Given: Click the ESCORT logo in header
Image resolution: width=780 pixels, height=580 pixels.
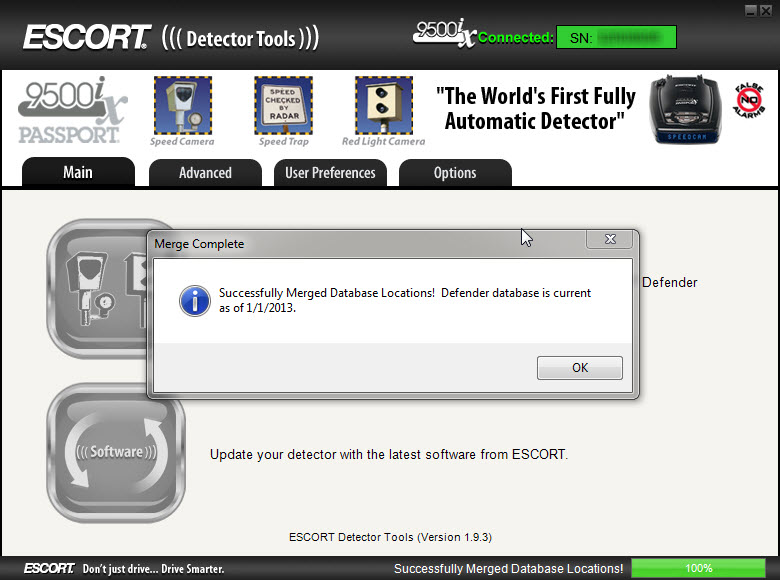Looking at the screenshot, I should pyautogui.click(x=87, y=38).
